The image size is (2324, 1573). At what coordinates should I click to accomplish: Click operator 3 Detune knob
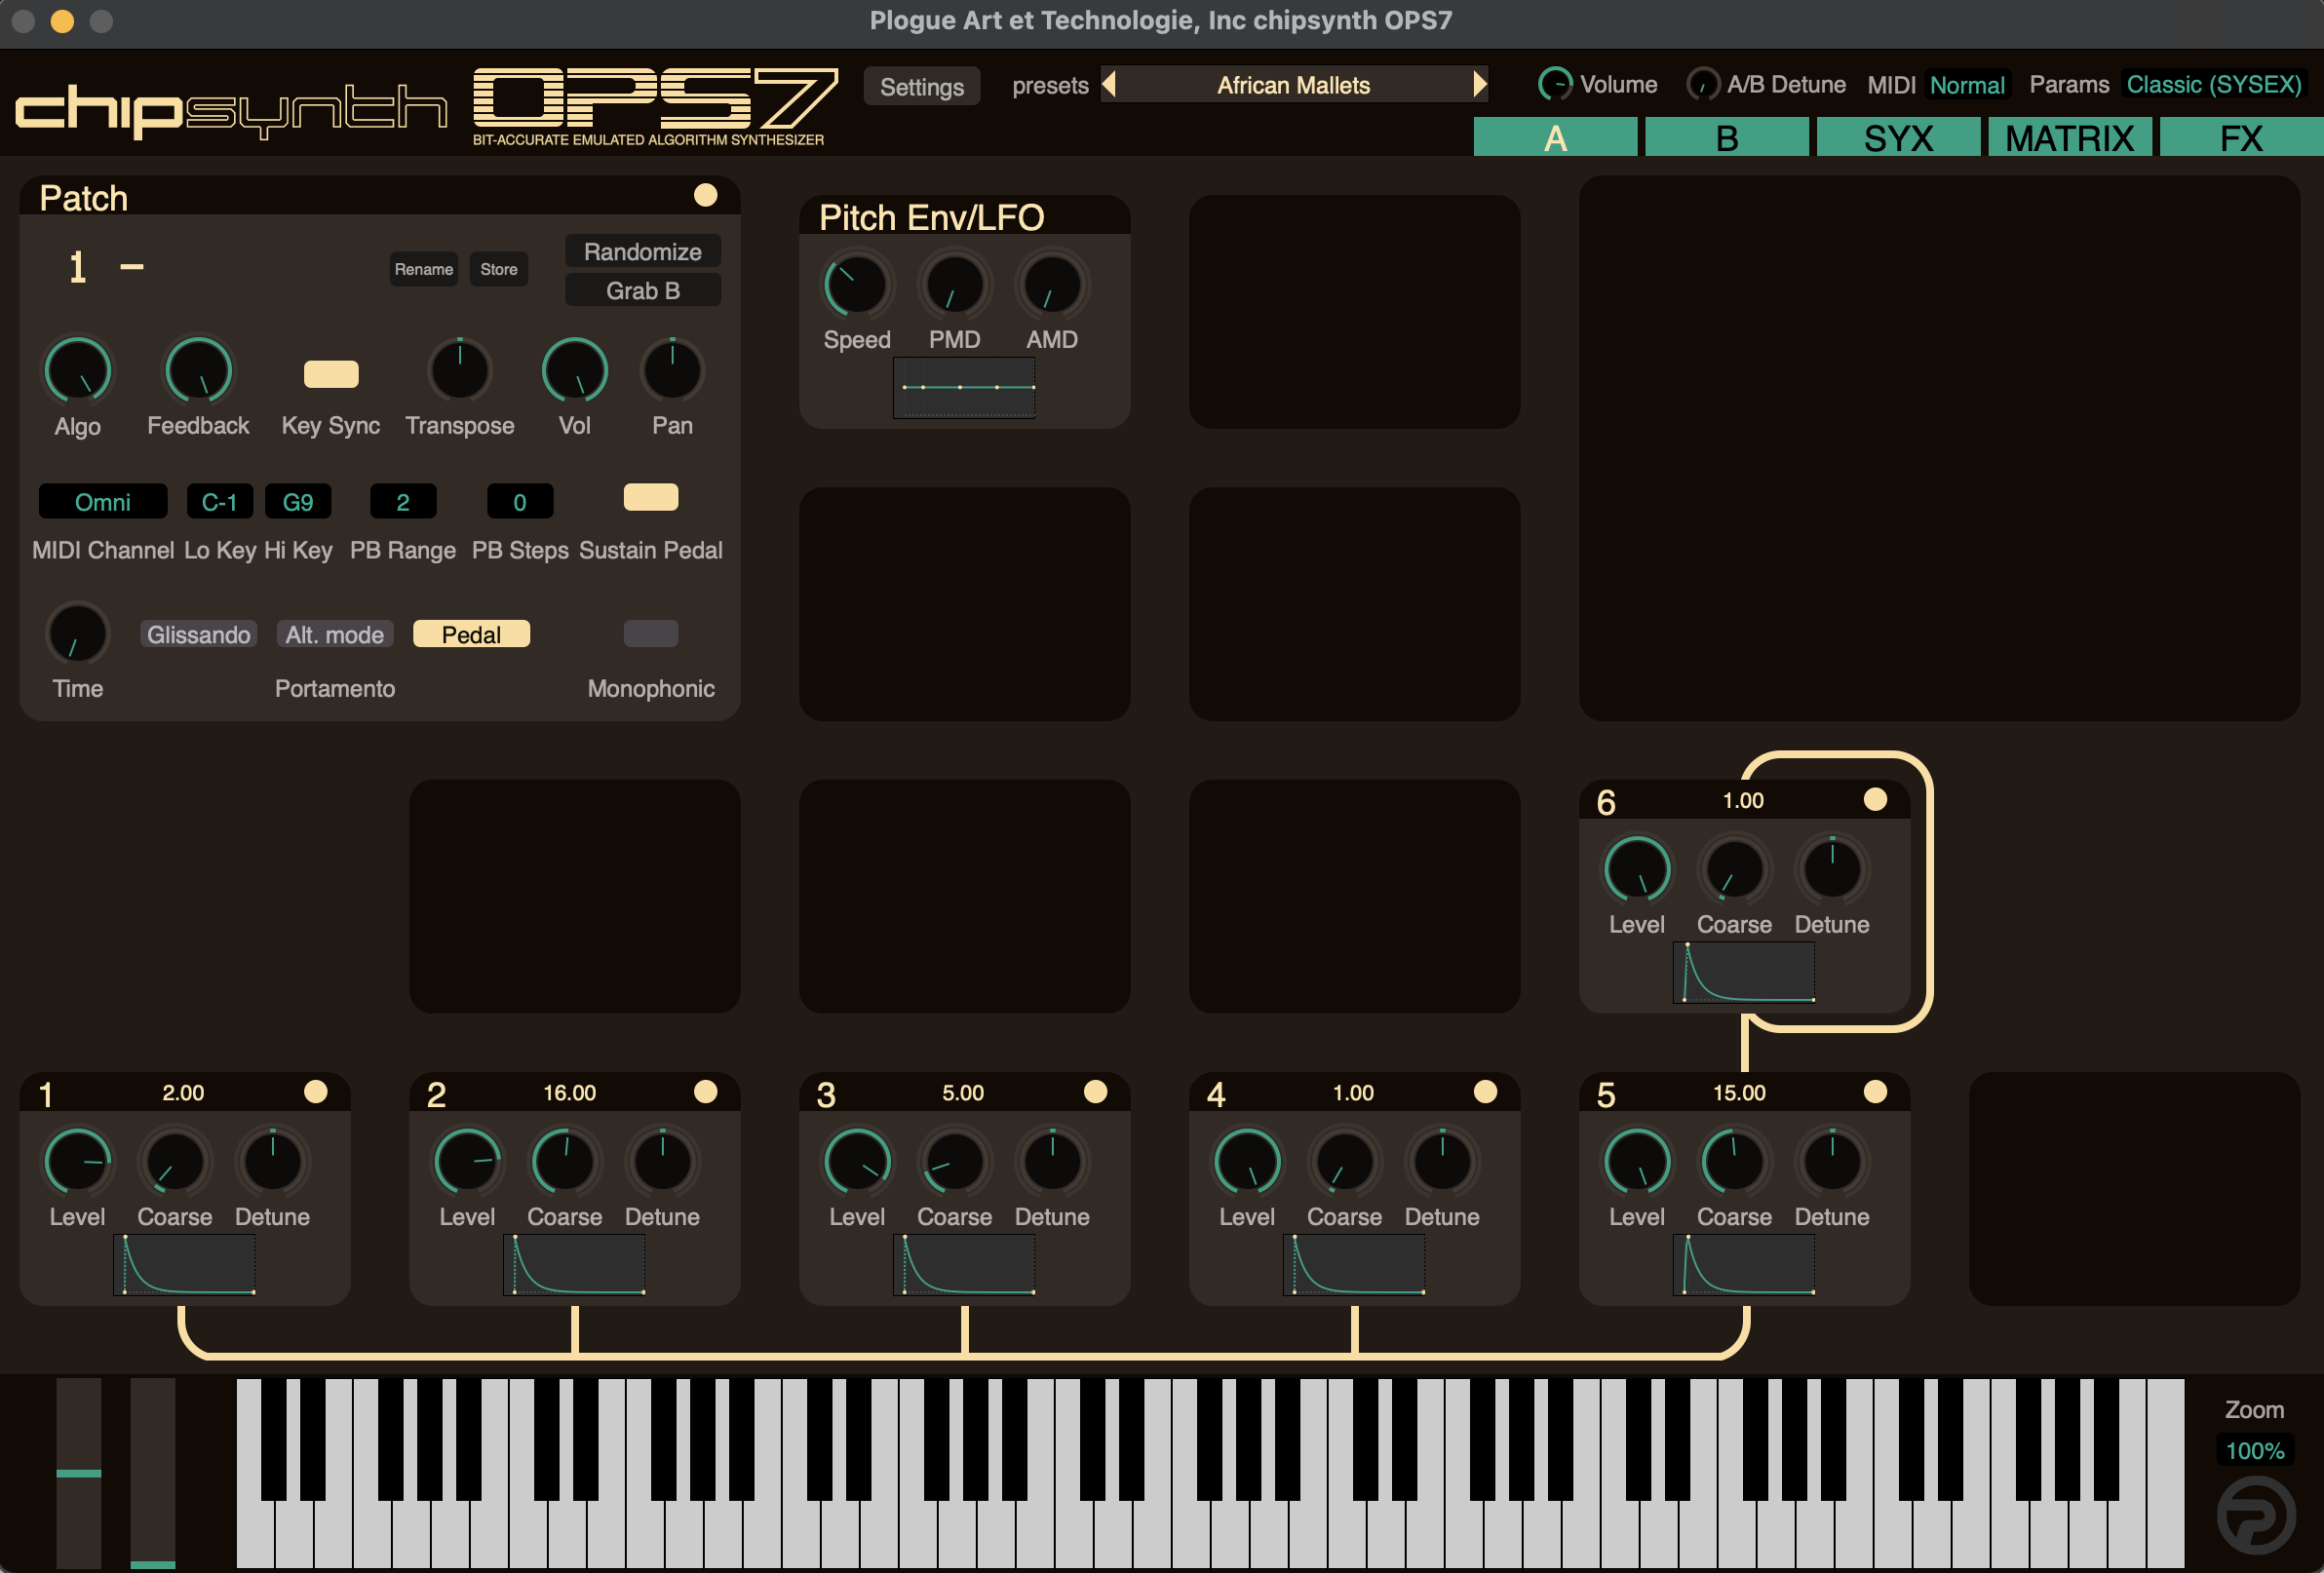(x=1052, y=1162)
